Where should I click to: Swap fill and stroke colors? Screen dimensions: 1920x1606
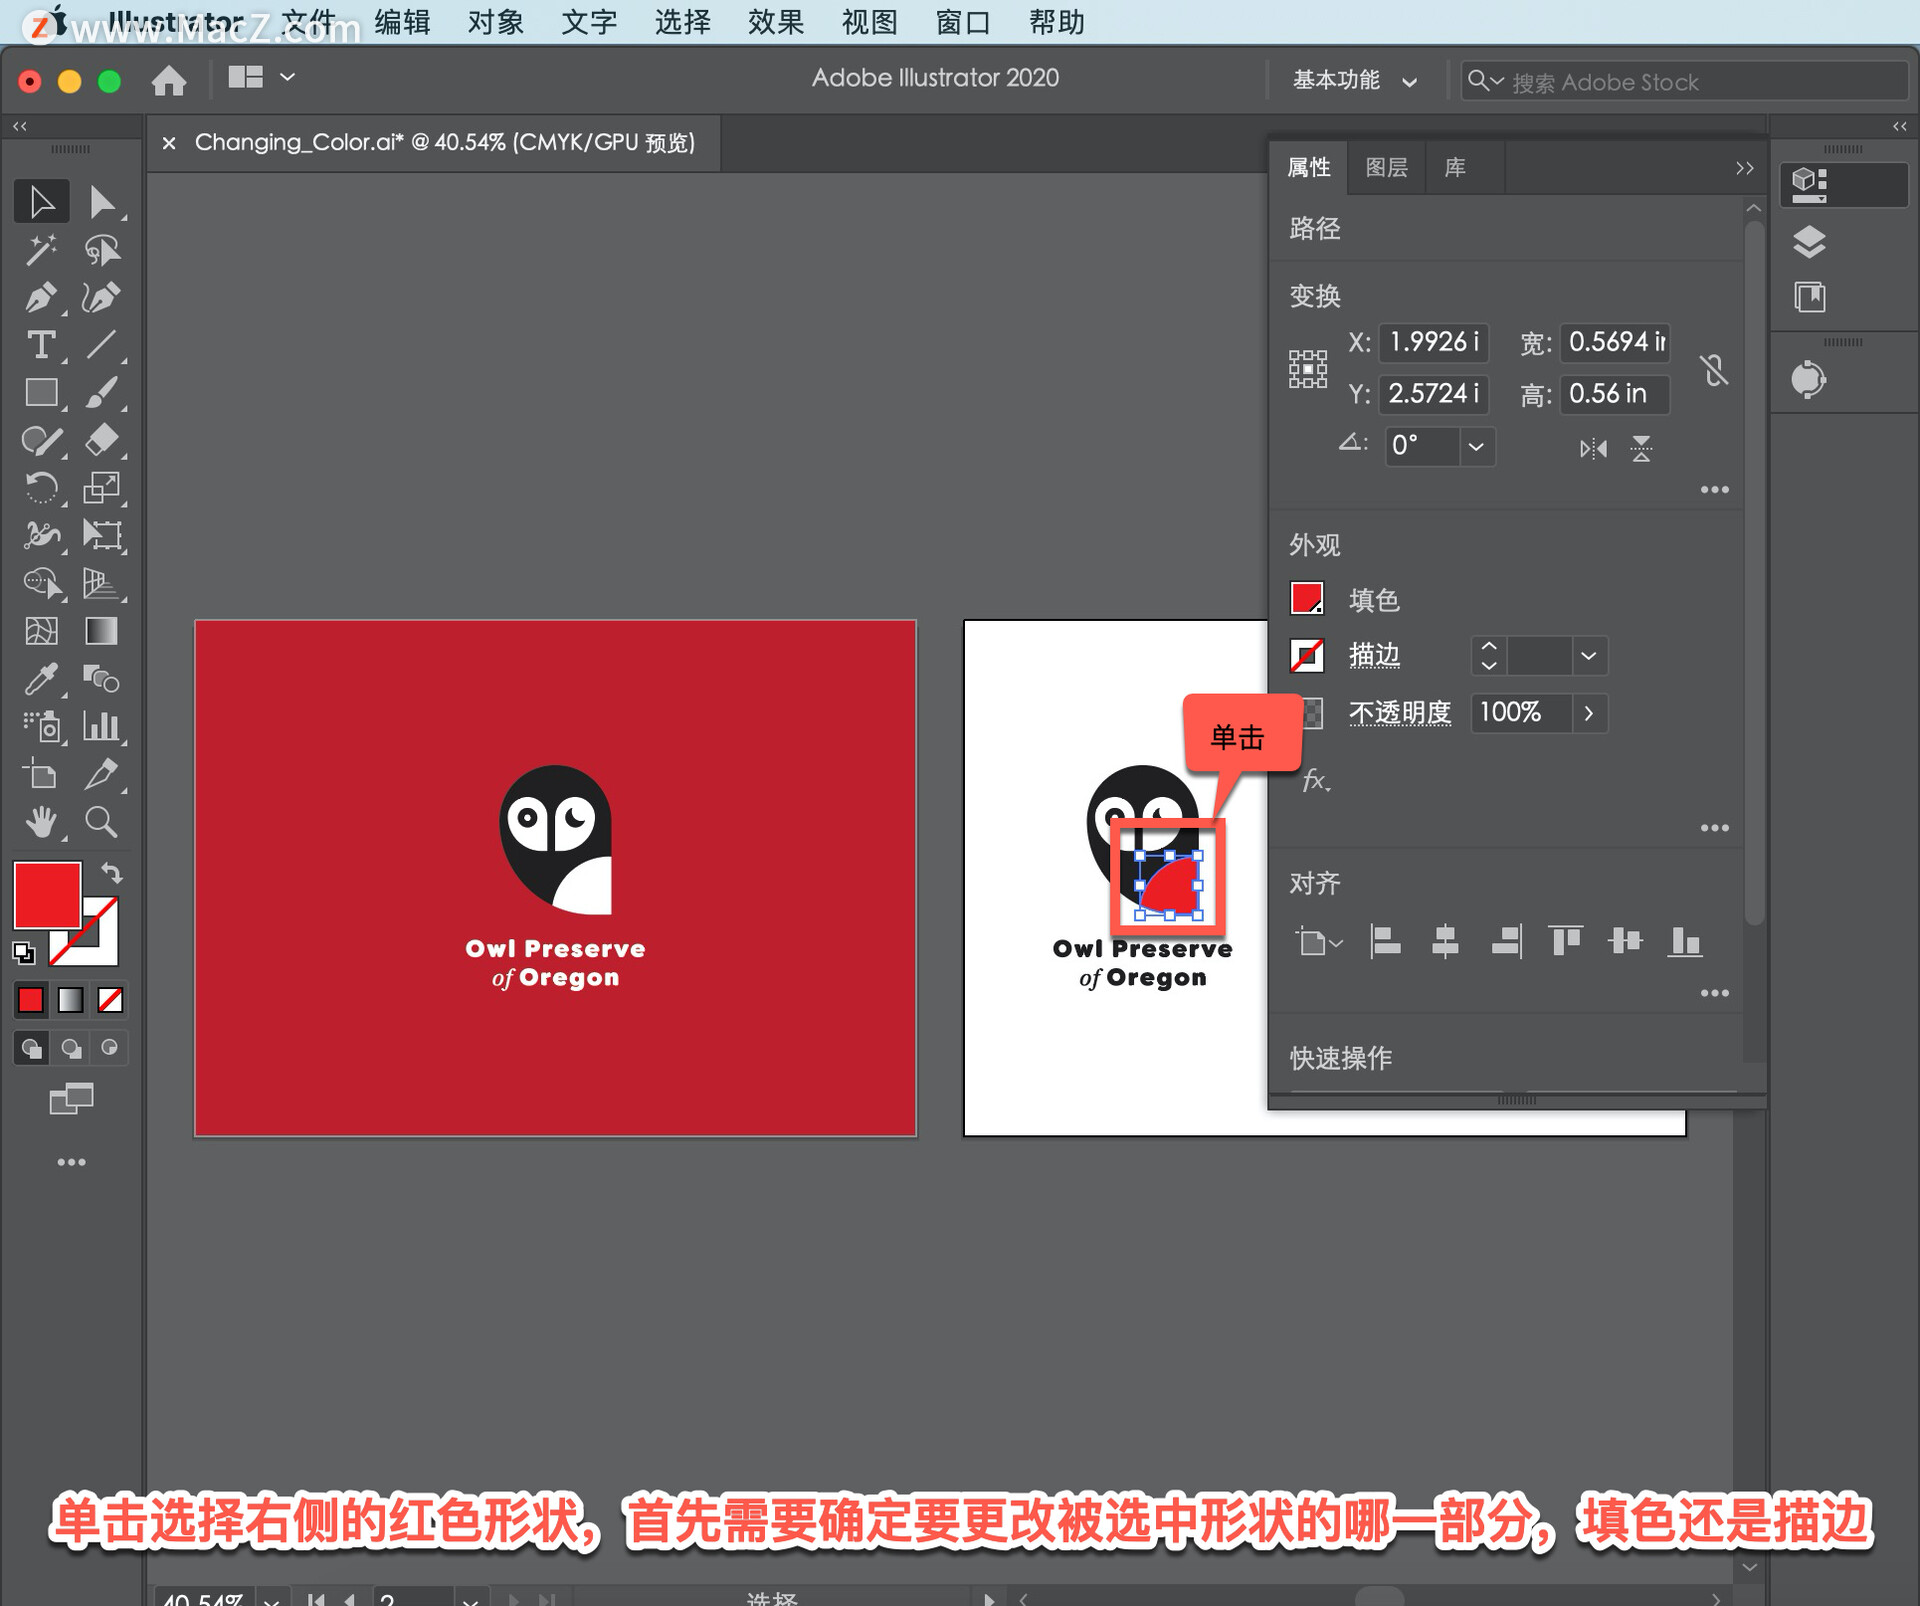coord(112,873)
